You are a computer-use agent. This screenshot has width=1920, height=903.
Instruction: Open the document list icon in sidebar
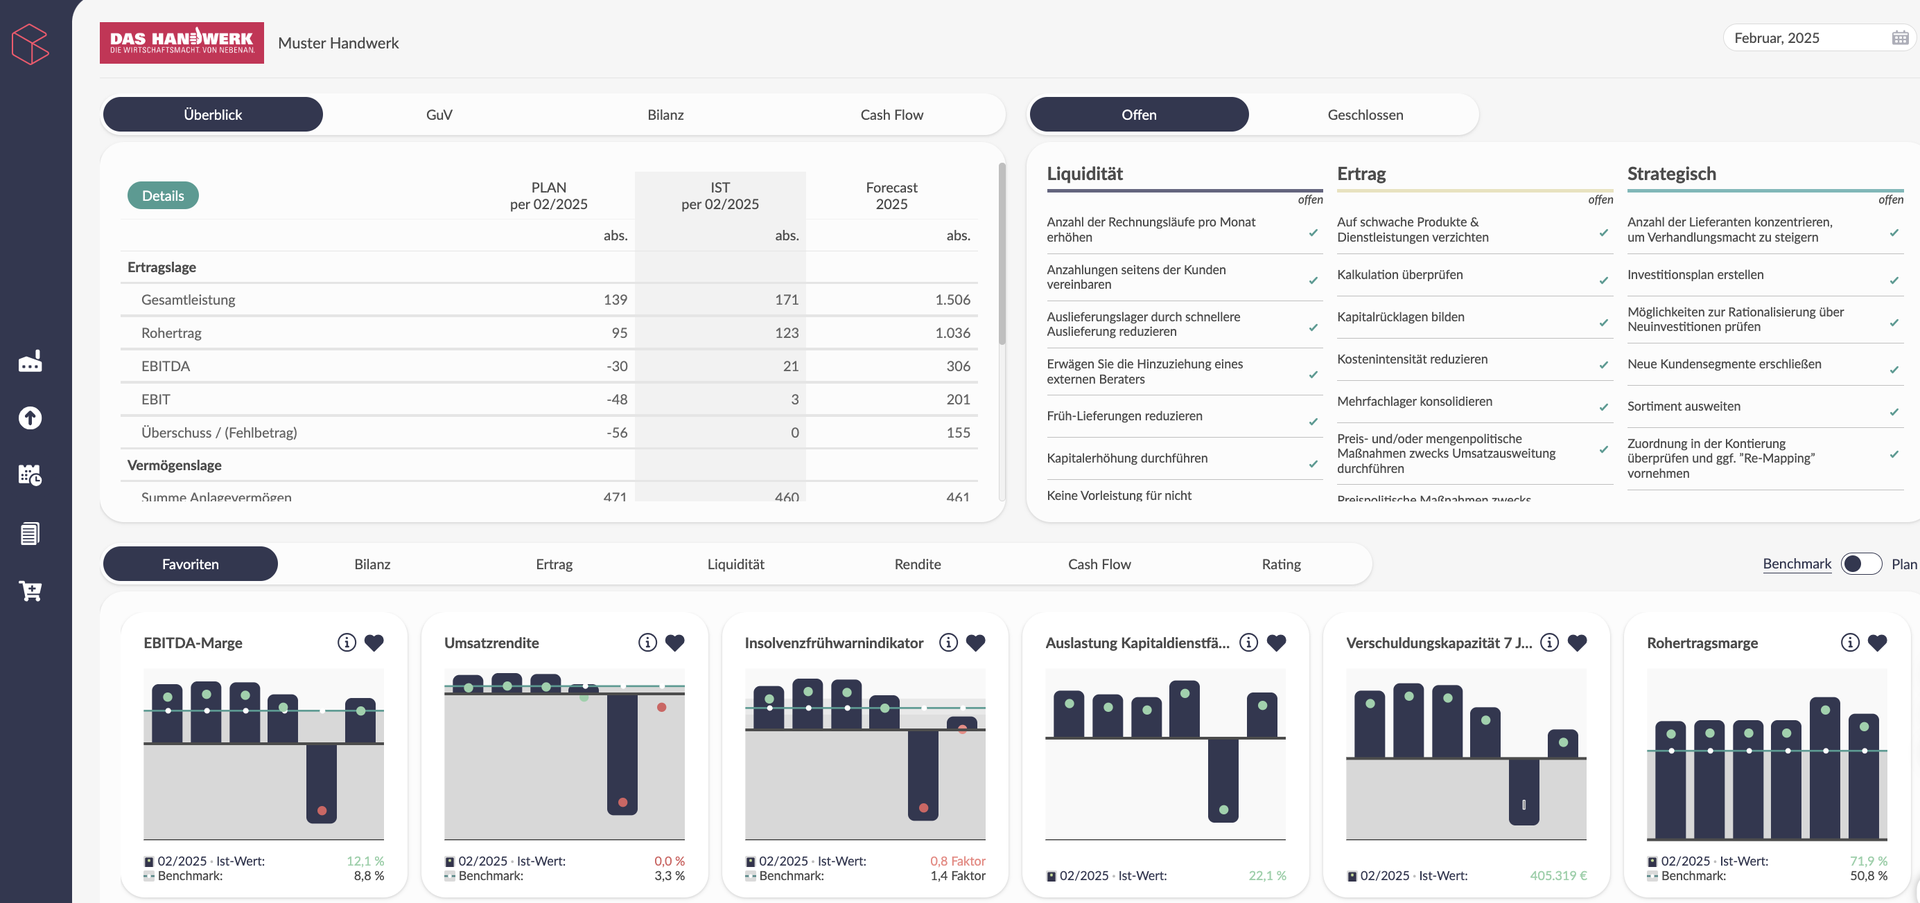coord(30,534)
